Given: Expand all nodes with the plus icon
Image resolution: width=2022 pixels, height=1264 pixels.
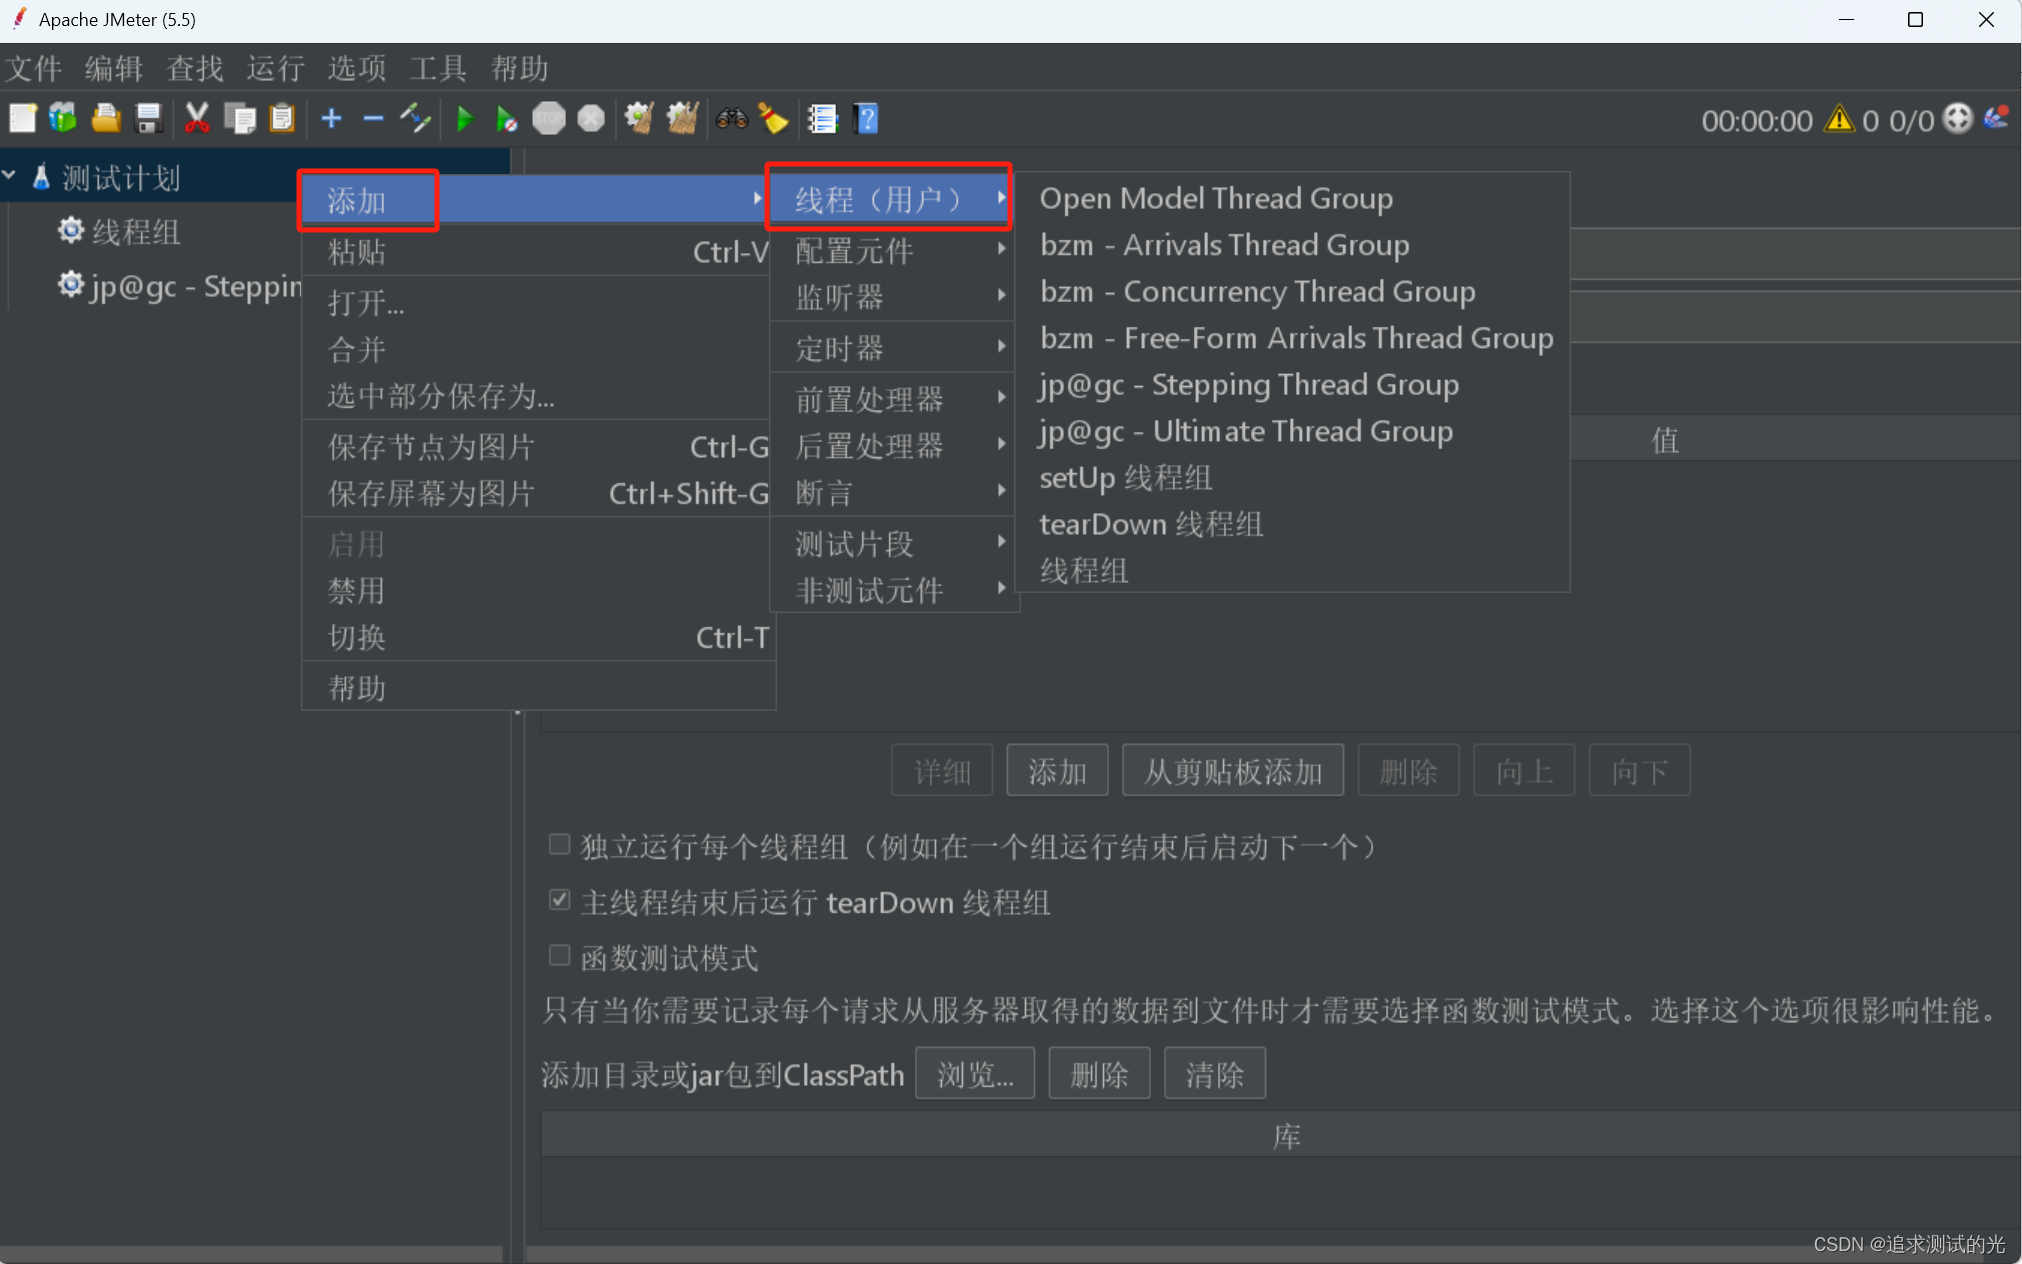Looking at the screenshot, I should (x=331, y=119).
